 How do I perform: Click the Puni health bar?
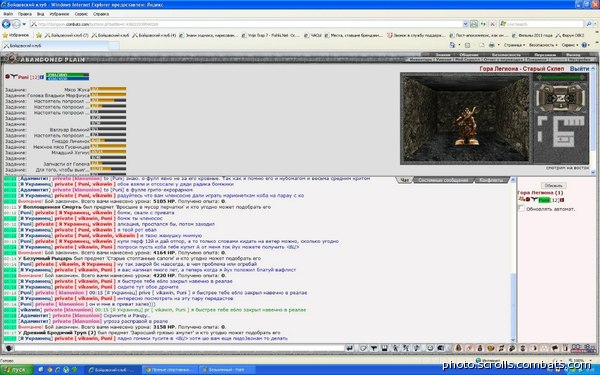67,75
